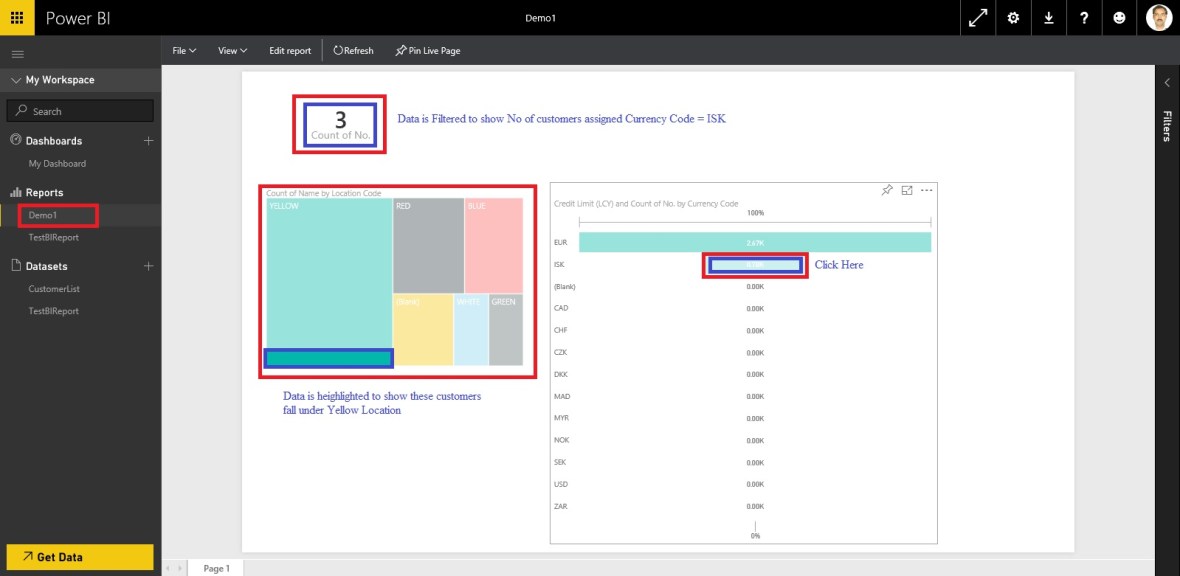Pin Live Page from the report toolbar

point(427,50)
